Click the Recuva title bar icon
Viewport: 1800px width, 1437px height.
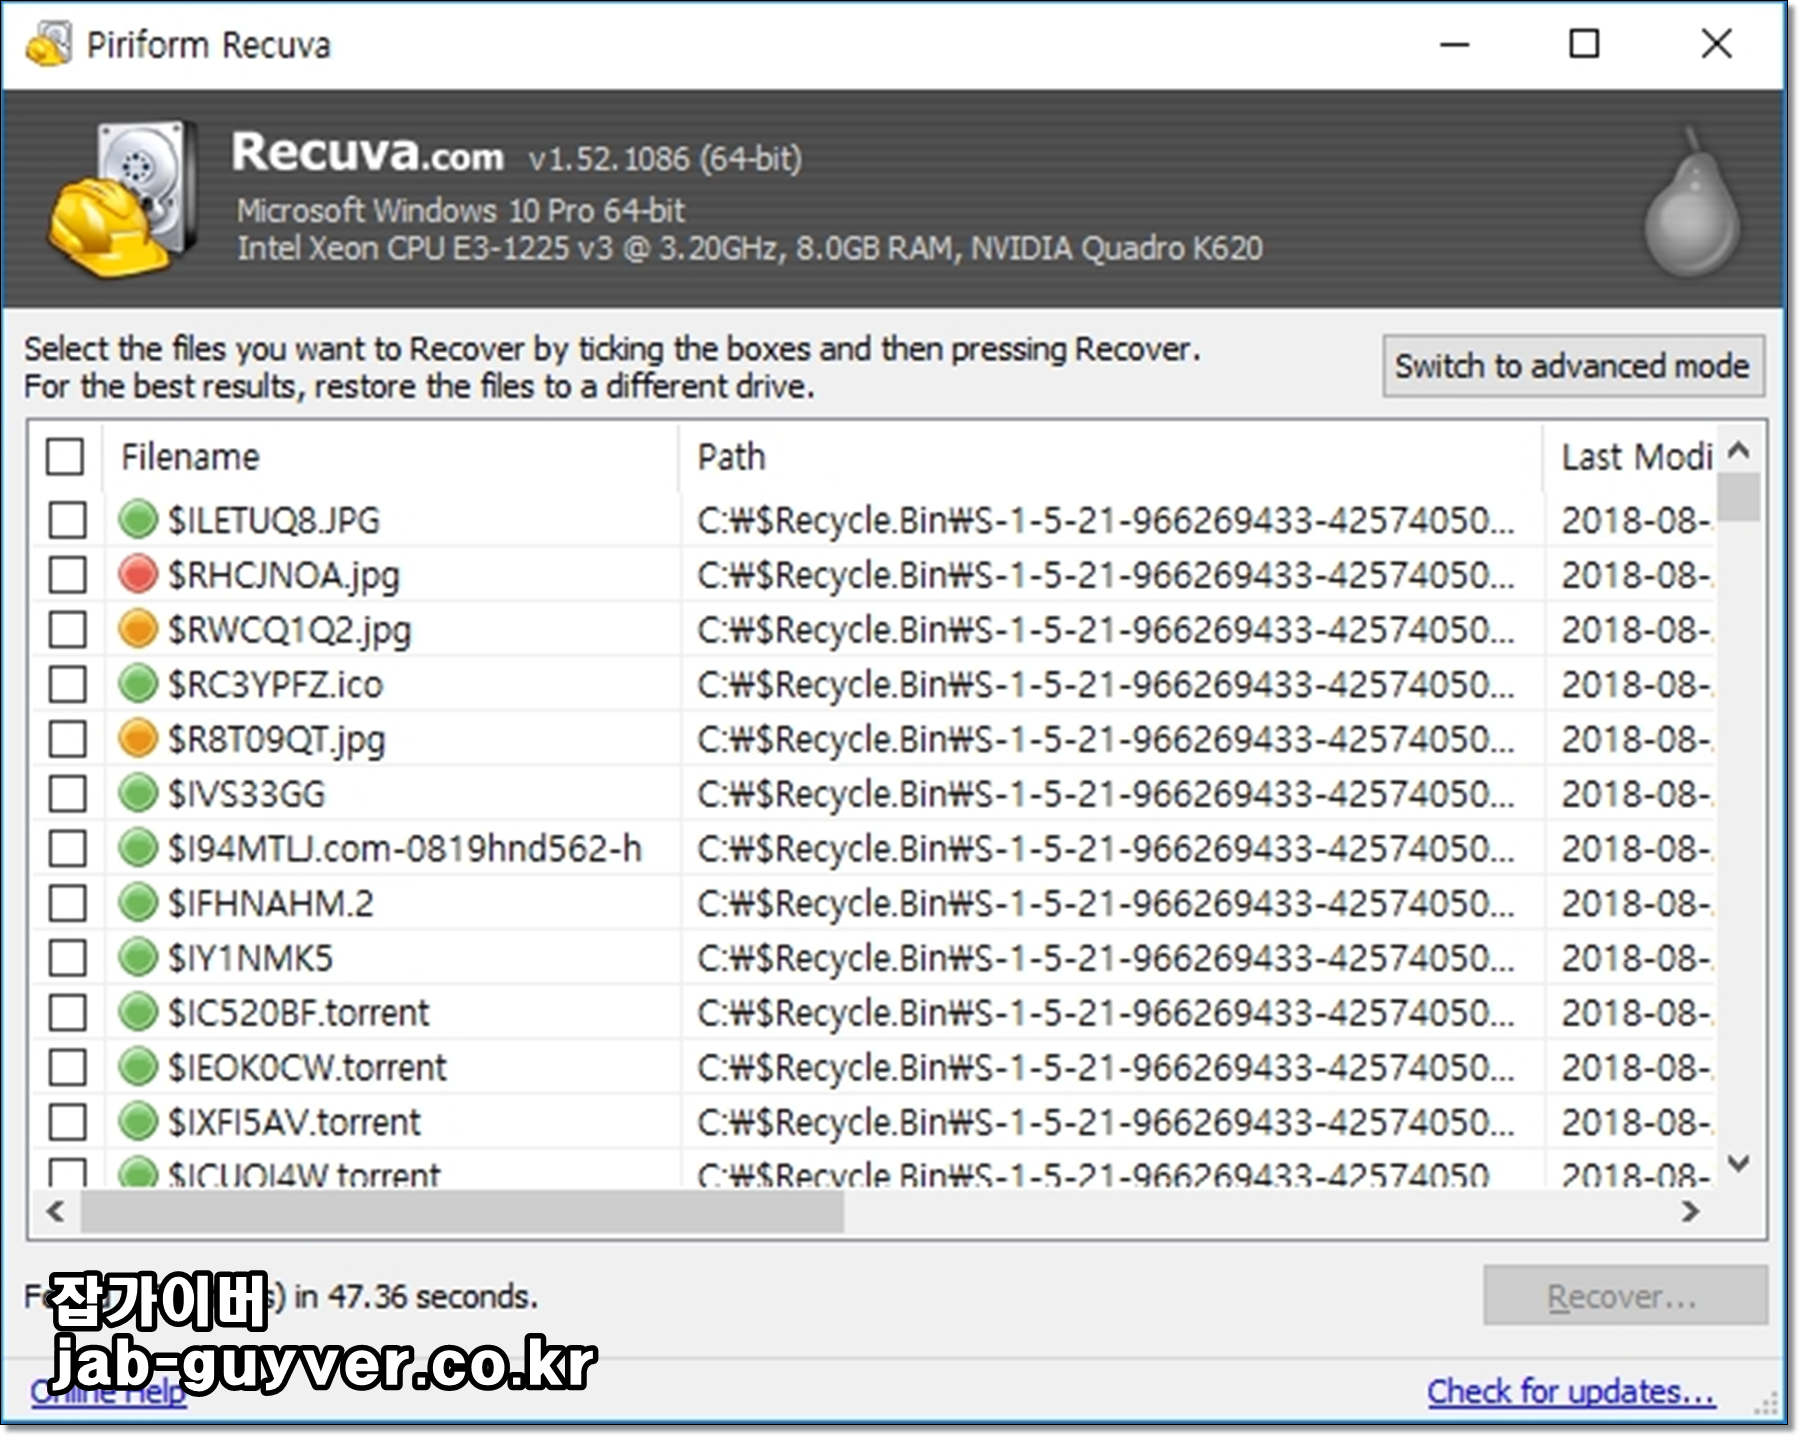click(48, 44)
